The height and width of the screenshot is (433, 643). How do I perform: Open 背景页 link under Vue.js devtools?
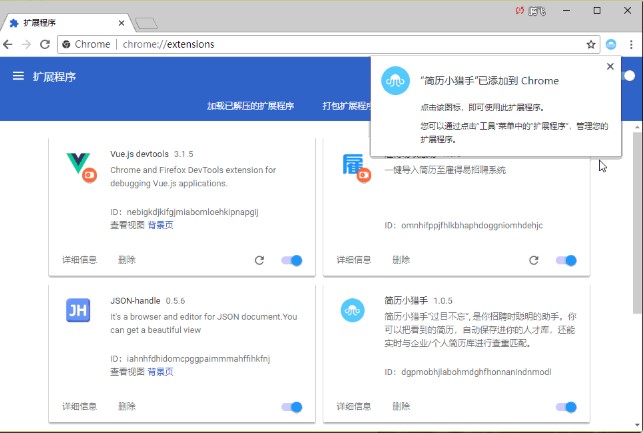tap(160, 225)
